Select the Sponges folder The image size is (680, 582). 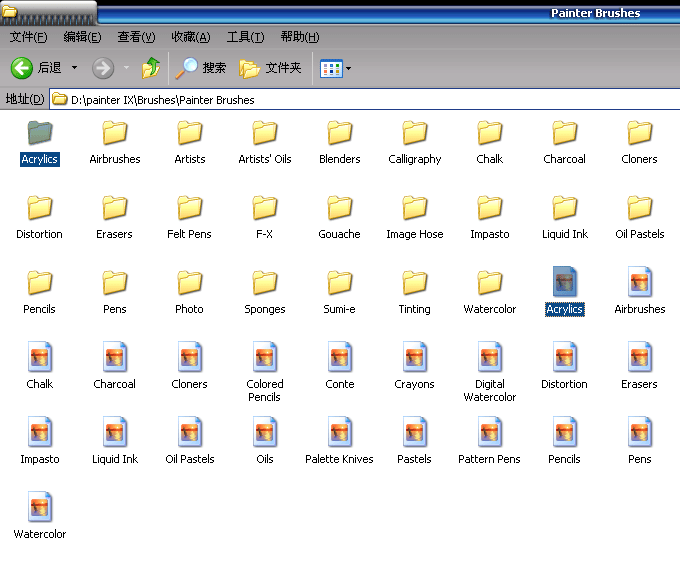pyautogui.click(x=265, y=293)
